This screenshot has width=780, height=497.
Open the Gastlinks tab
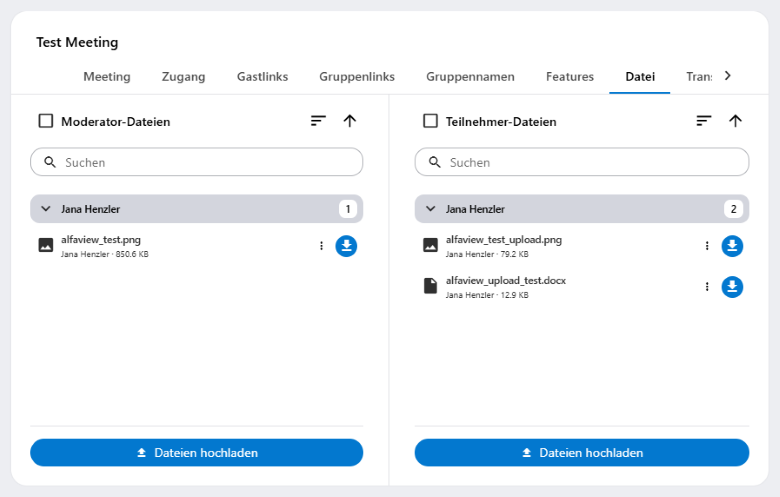pos(263,77)
